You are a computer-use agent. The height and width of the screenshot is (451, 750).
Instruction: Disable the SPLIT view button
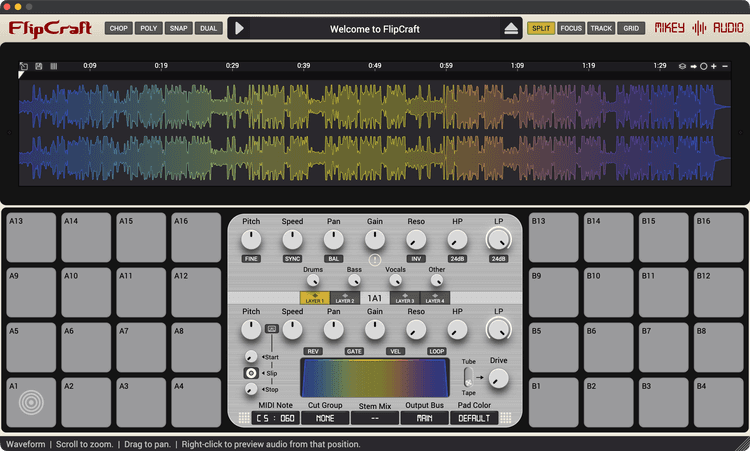point(541,28)
